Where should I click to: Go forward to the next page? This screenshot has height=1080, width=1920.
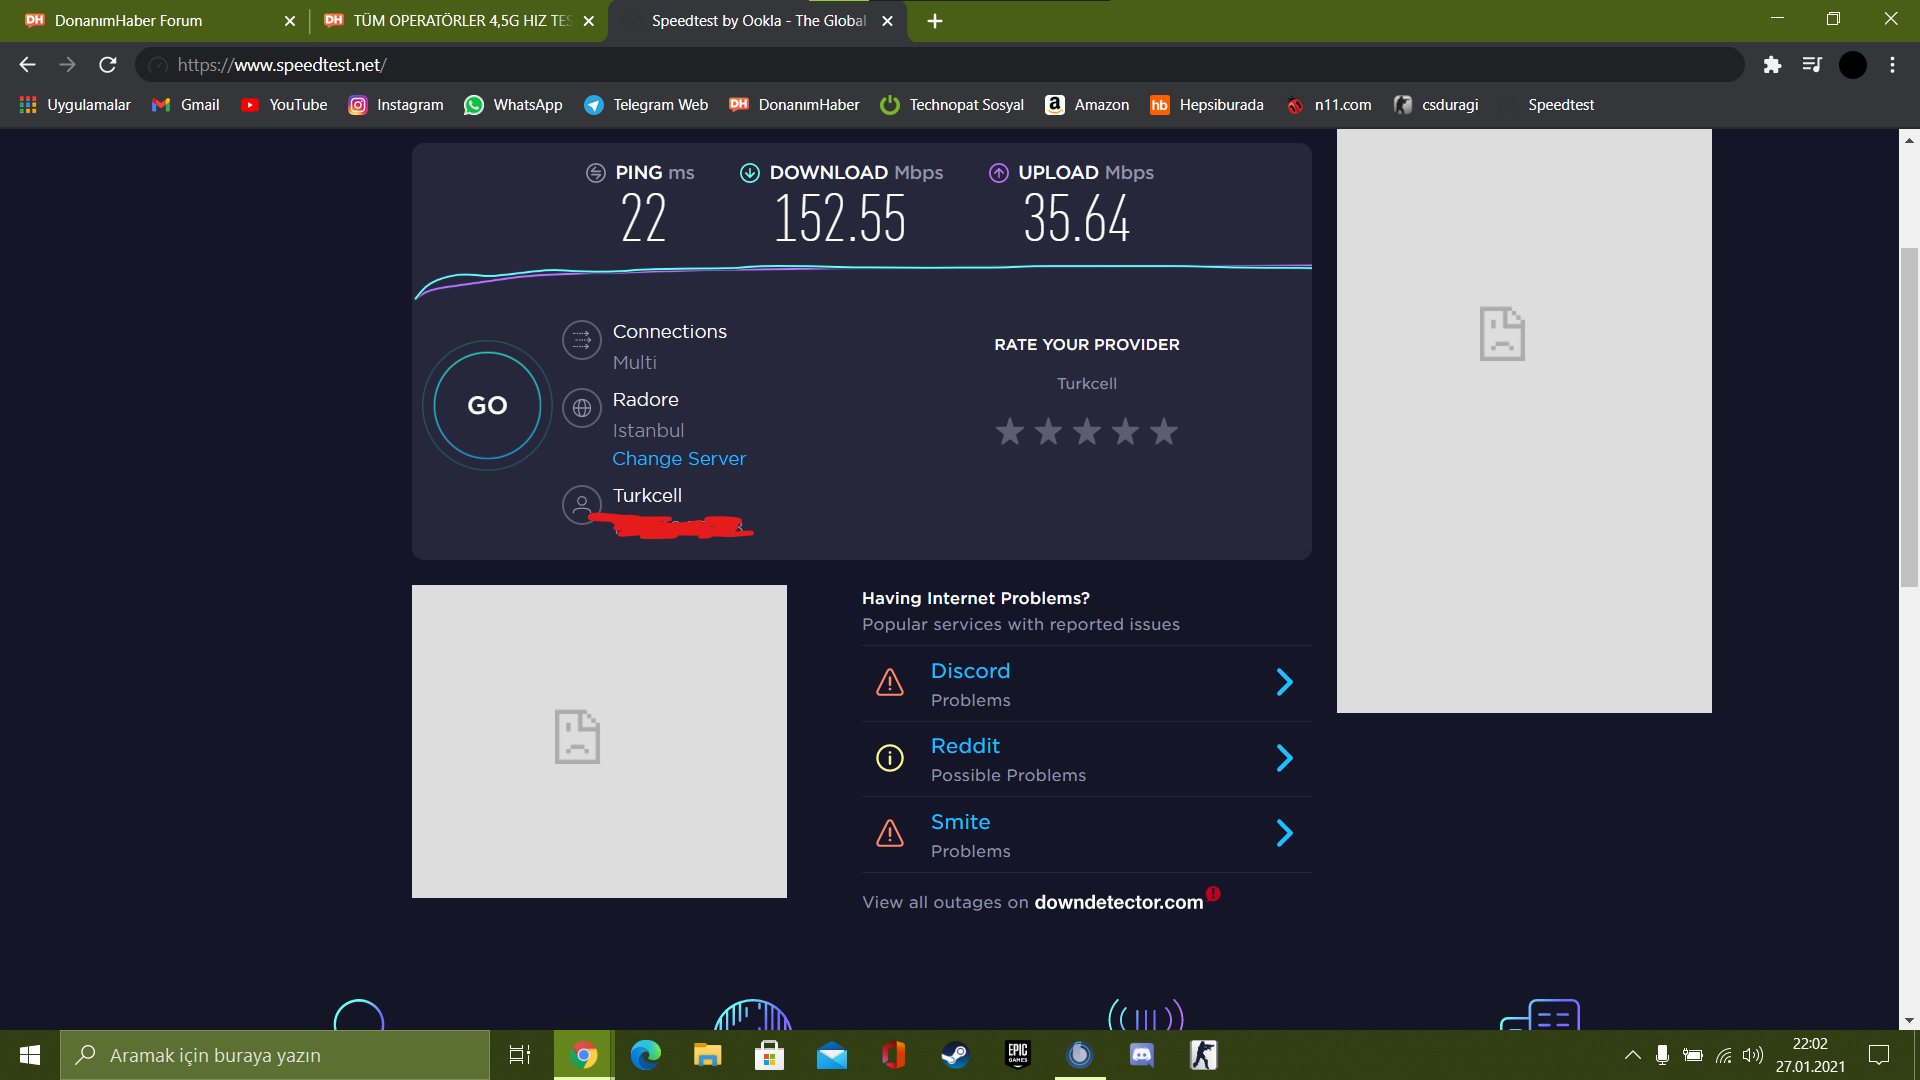click(67, 65)
